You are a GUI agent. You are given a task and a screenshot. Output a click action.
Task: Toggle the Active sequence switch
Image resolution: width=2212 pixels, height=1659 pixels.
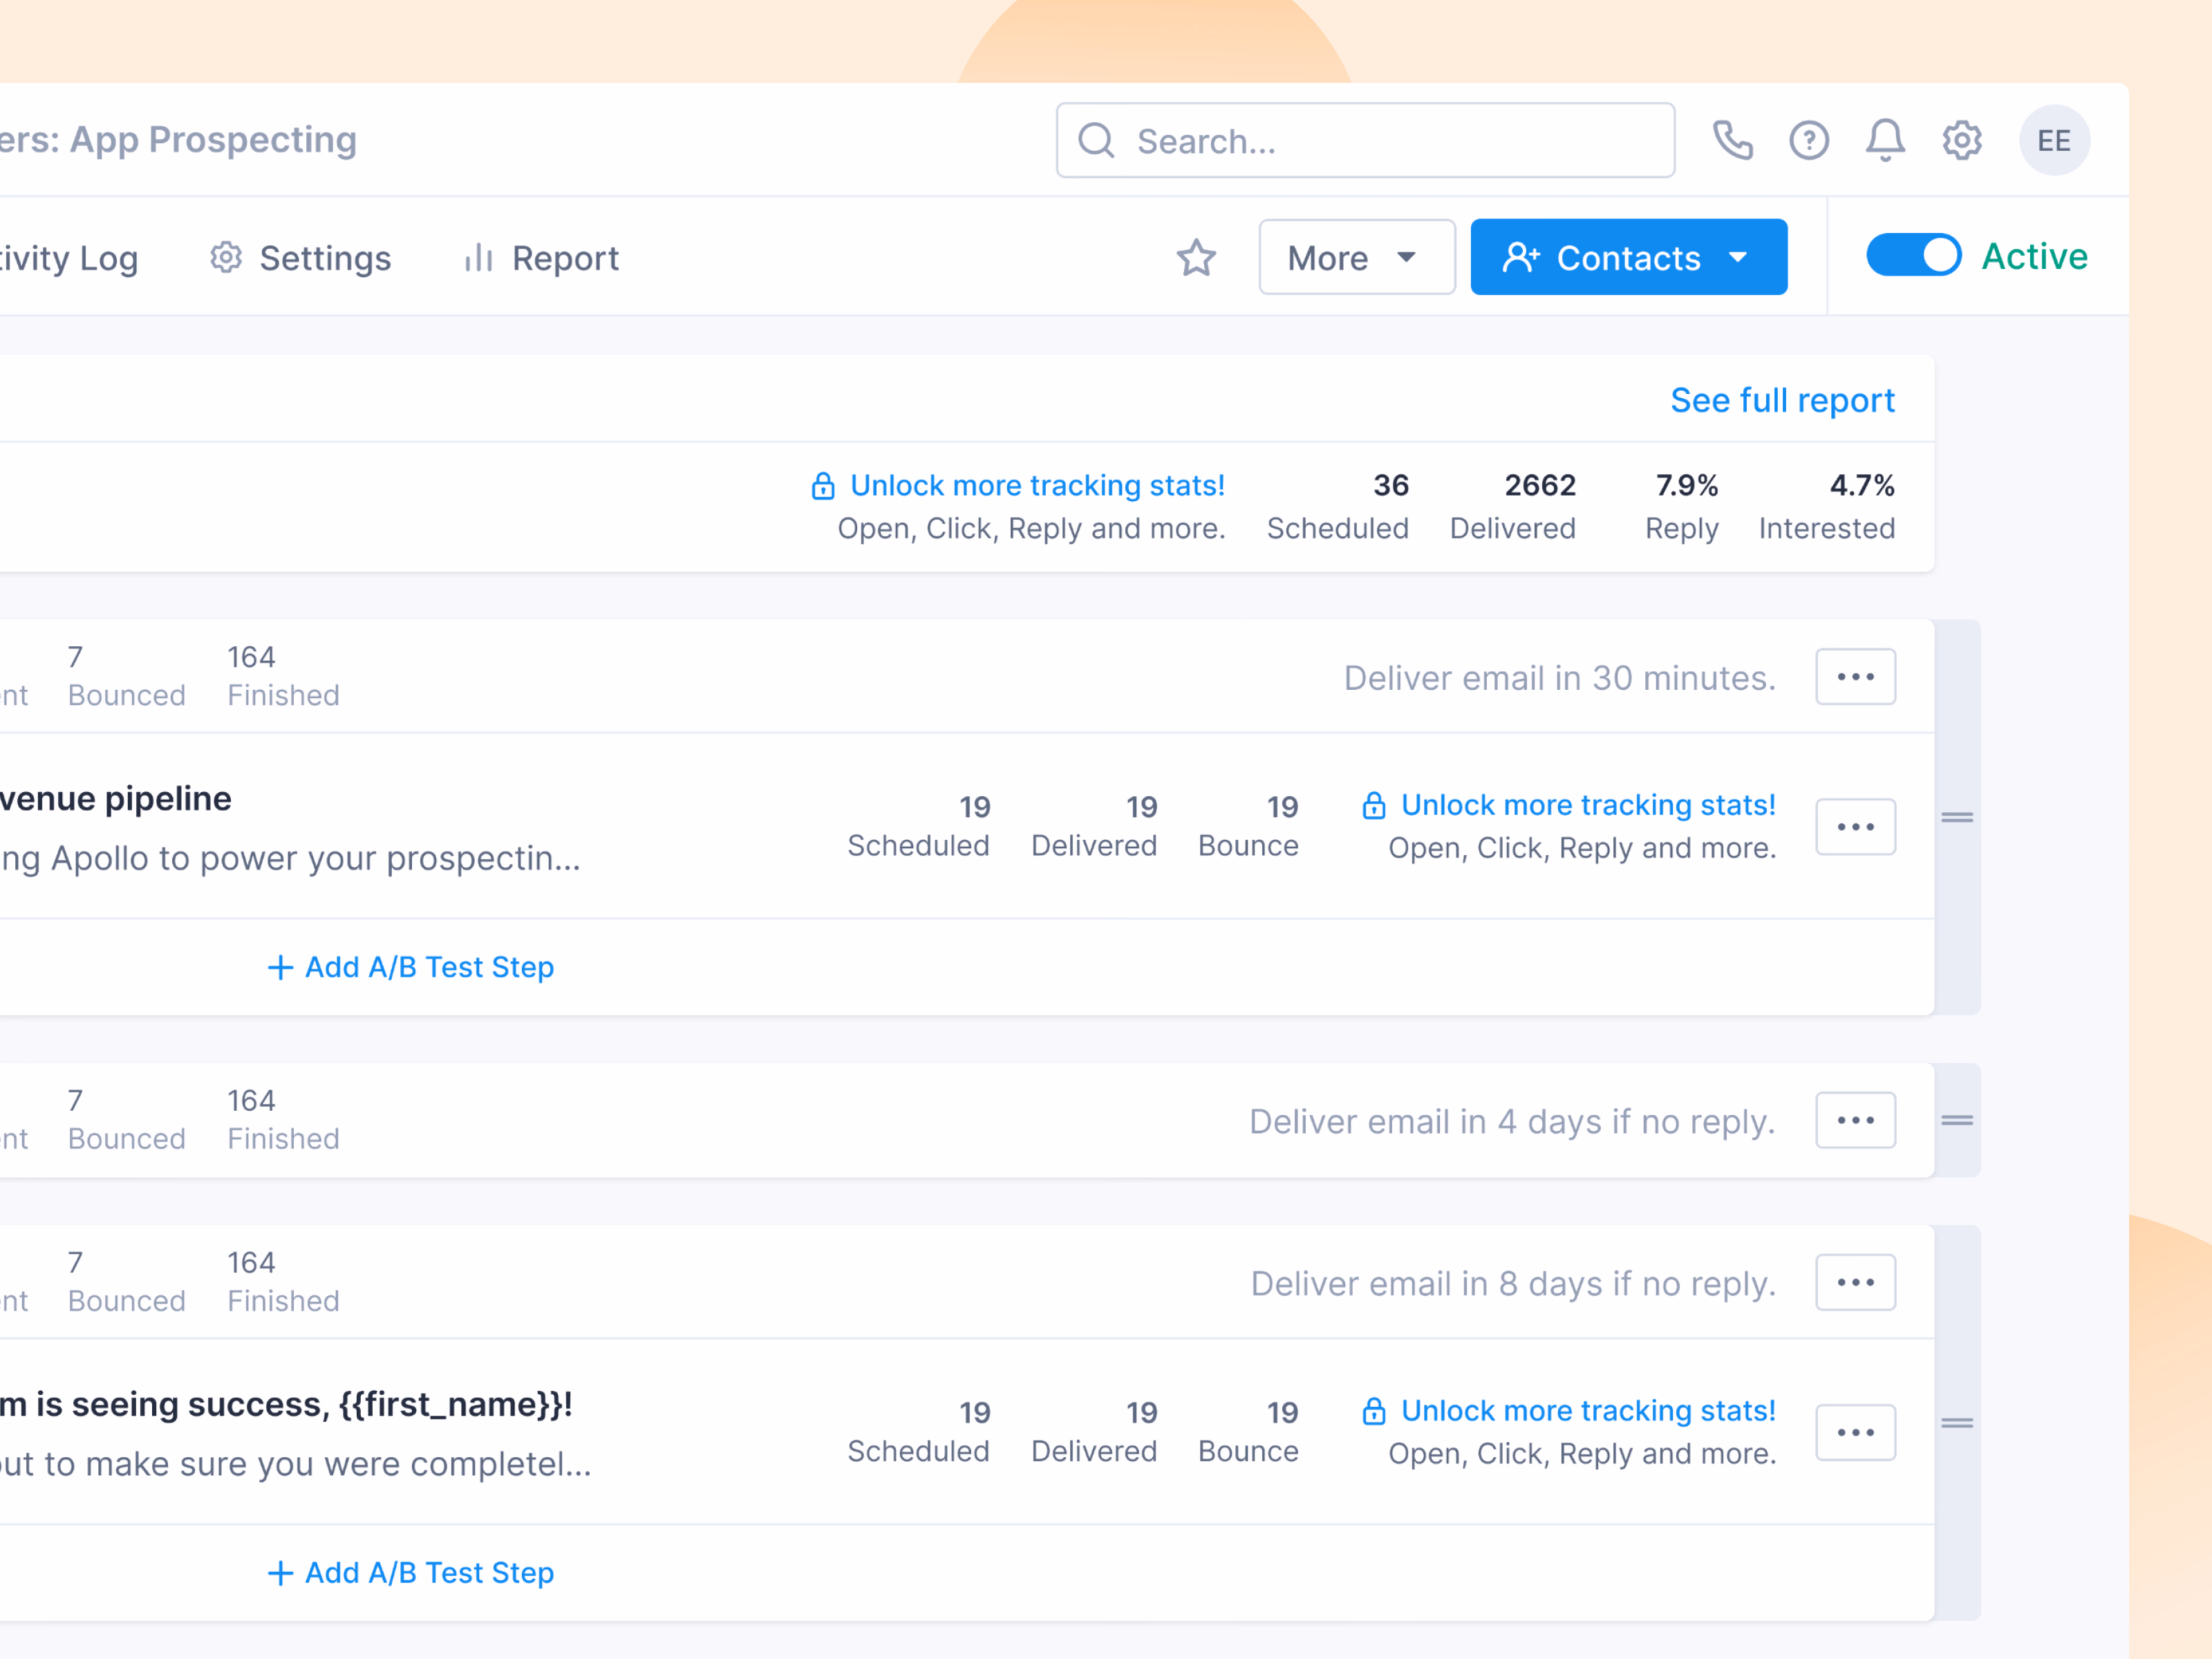[x=1913, y=256]
